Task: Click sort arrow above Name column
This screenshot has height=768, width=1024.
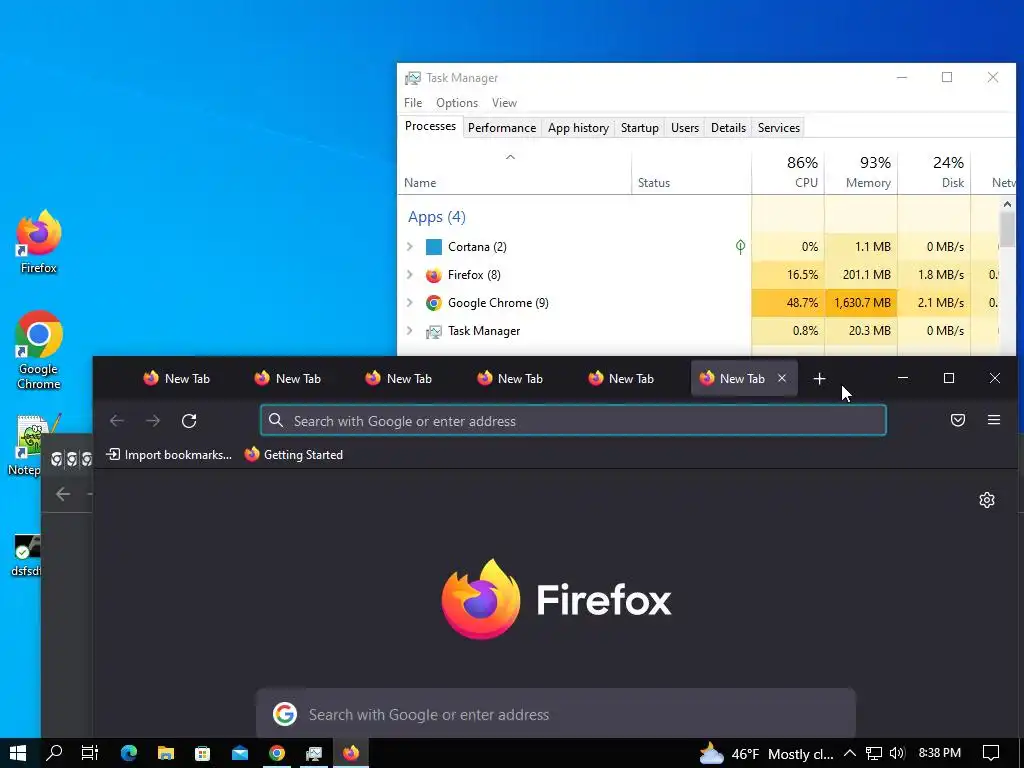Action: [511, 157]
